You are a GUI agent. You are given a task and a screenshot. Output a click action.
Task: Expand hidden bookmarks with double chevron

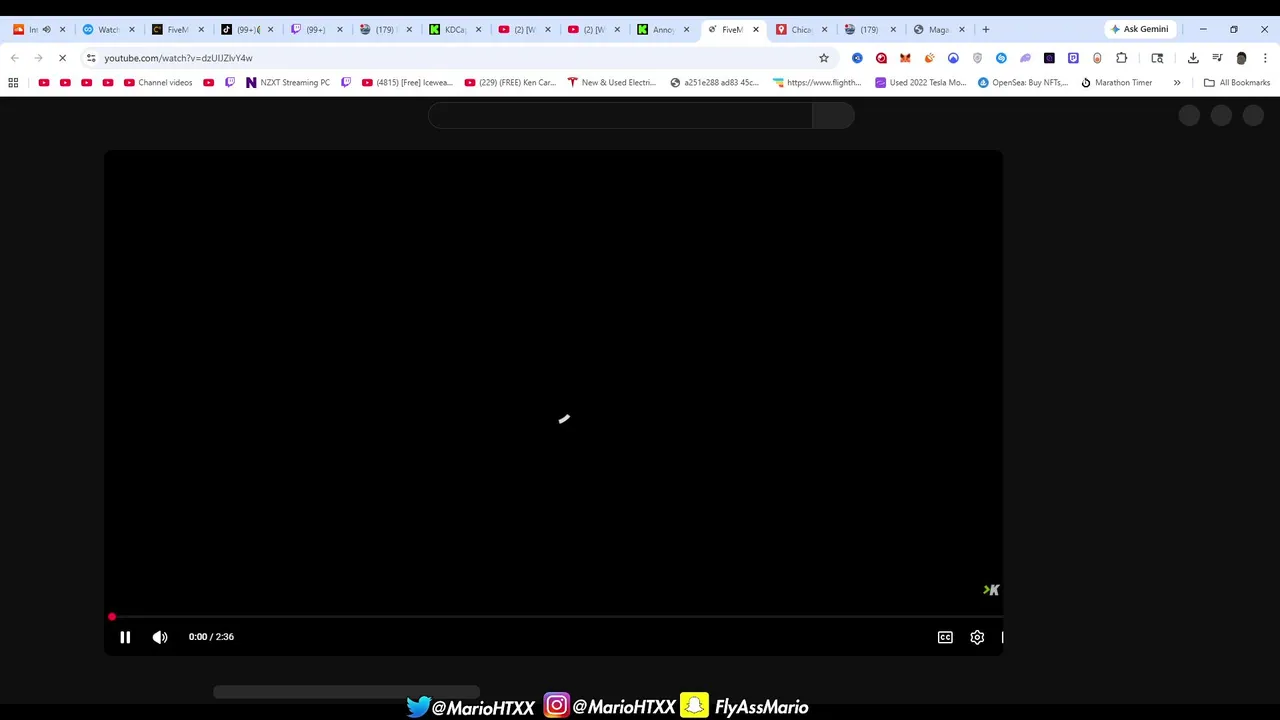pos(1177,83)
